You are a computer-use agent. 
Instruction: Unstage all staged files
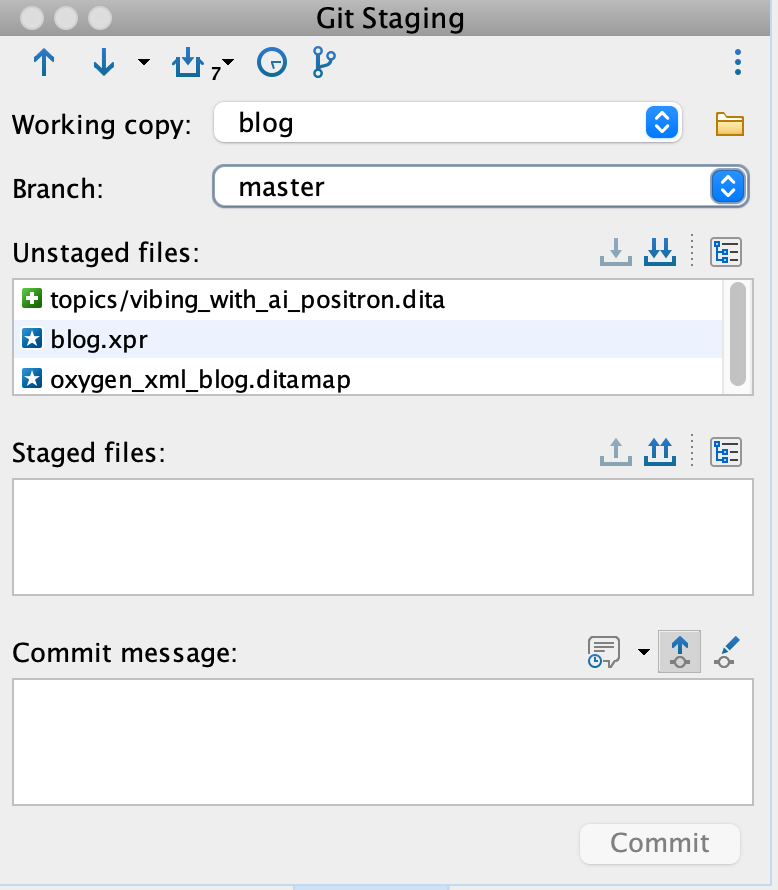659,452
